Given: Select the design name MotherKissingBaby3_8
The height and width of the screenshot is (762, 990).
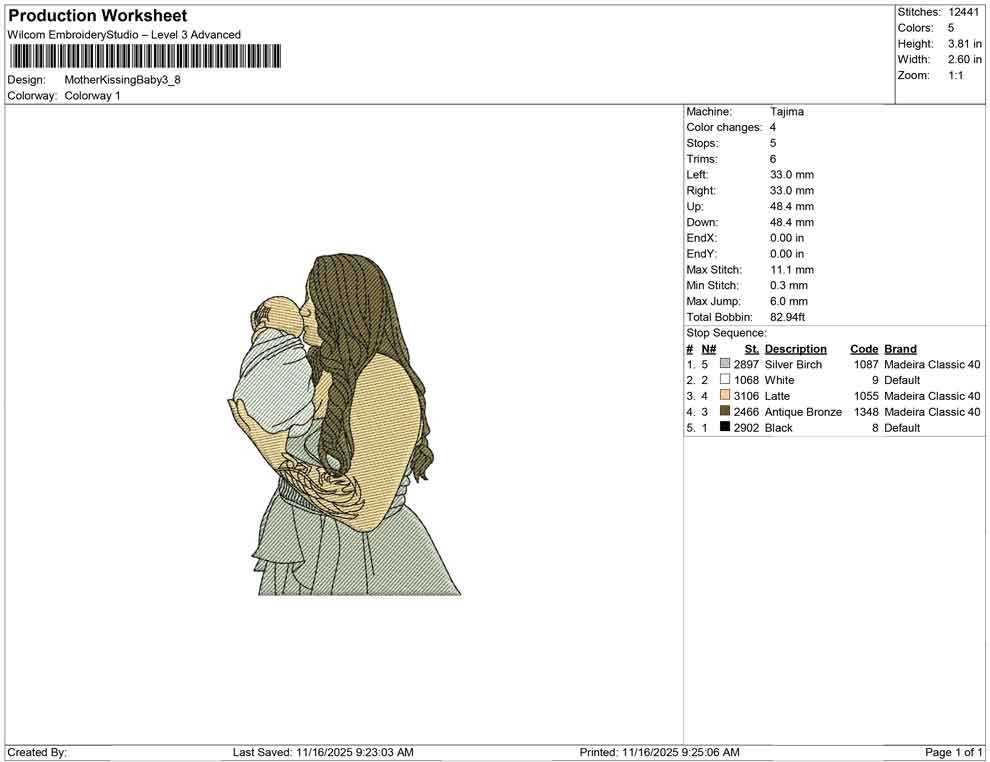Looking at the screenshot, I should 122,80.
